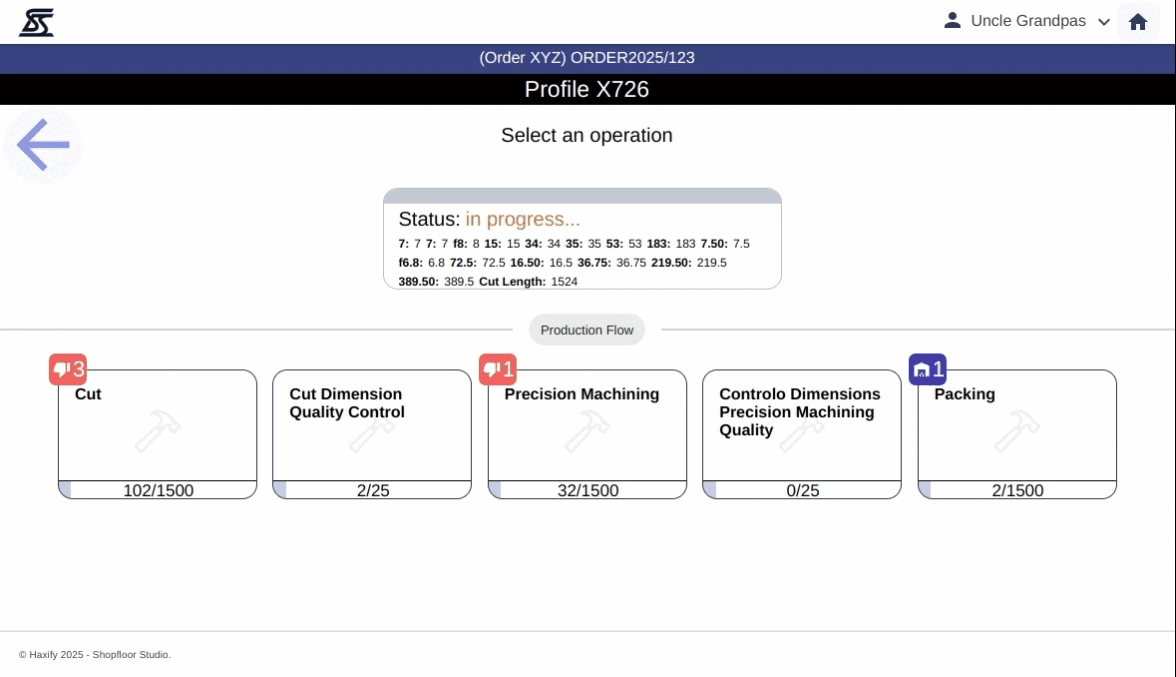The height and width of the screenshot is (677, 1176).
Task: Click the in-progress status card
Action: [x=582, y=240]
